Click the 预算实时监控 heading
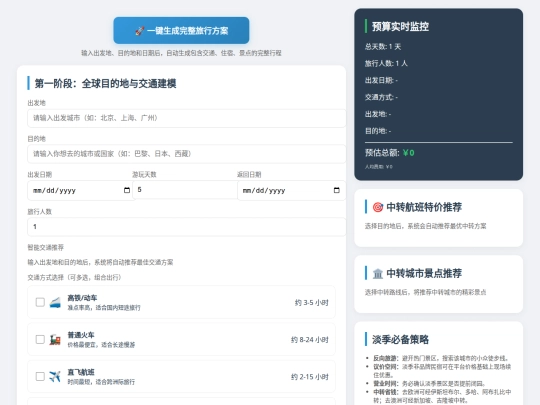Screen dimensions: 540x405 (x=400, y=27)
